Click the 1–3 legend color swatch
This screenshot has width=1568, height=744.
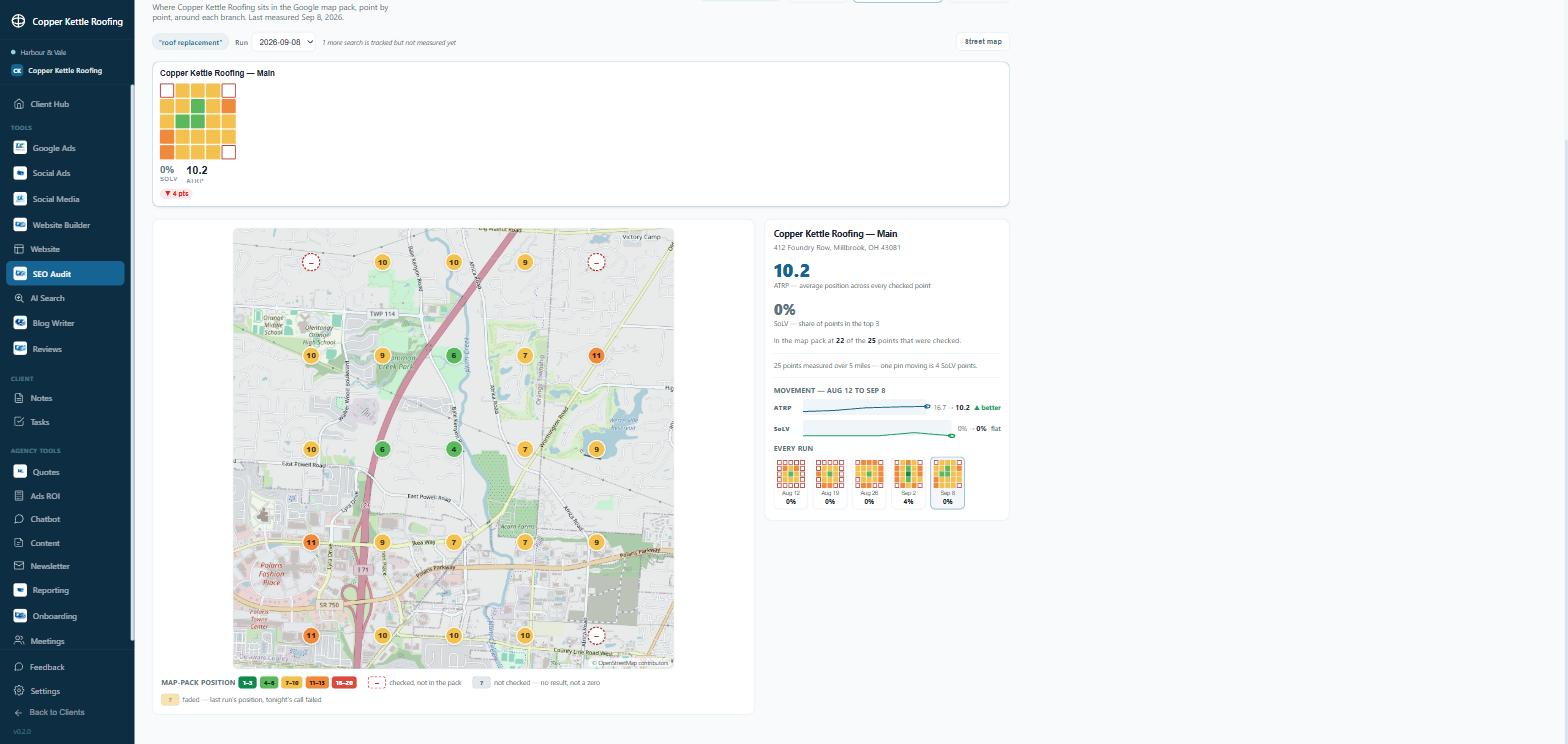(247, 683)
